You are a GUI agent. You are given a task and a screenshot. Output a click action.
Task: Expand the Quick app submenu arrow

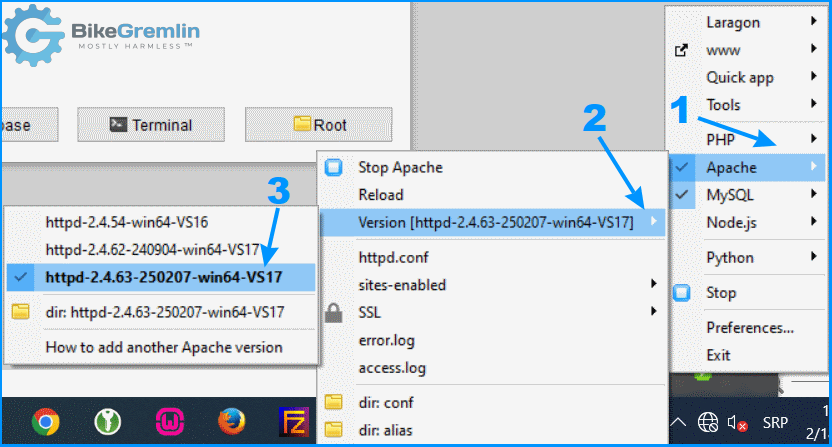click(x=814, y=76)
